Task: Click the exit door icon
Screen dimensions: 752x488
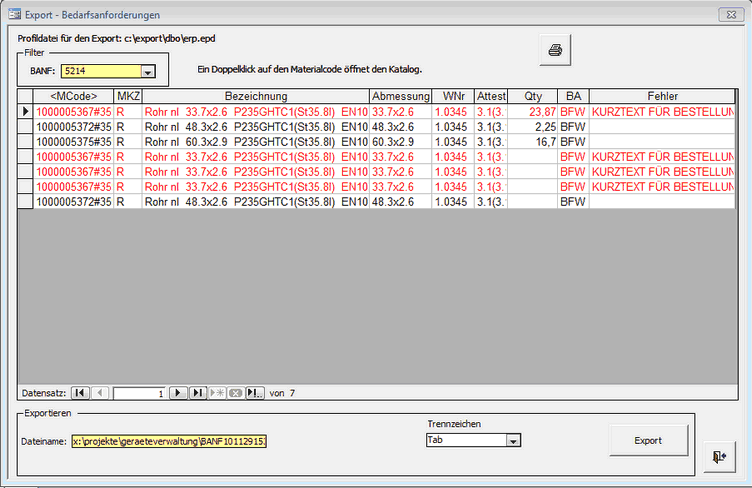Action: click(718, 456)
